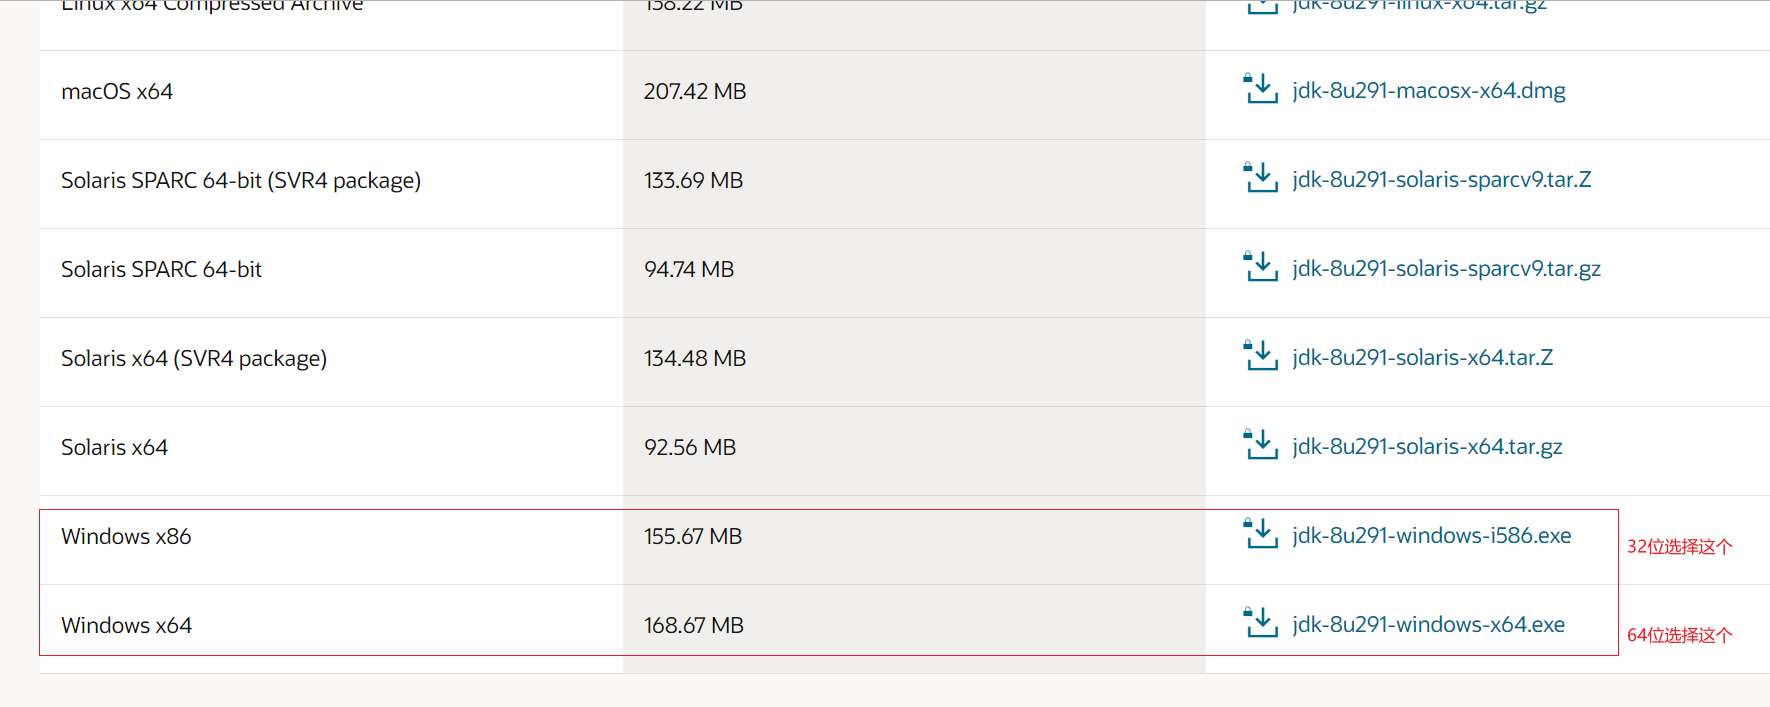The height and width of the screenshot is (707, 1770).
Task: Click the 168.67 MB size cell
Action: (694, 626)
